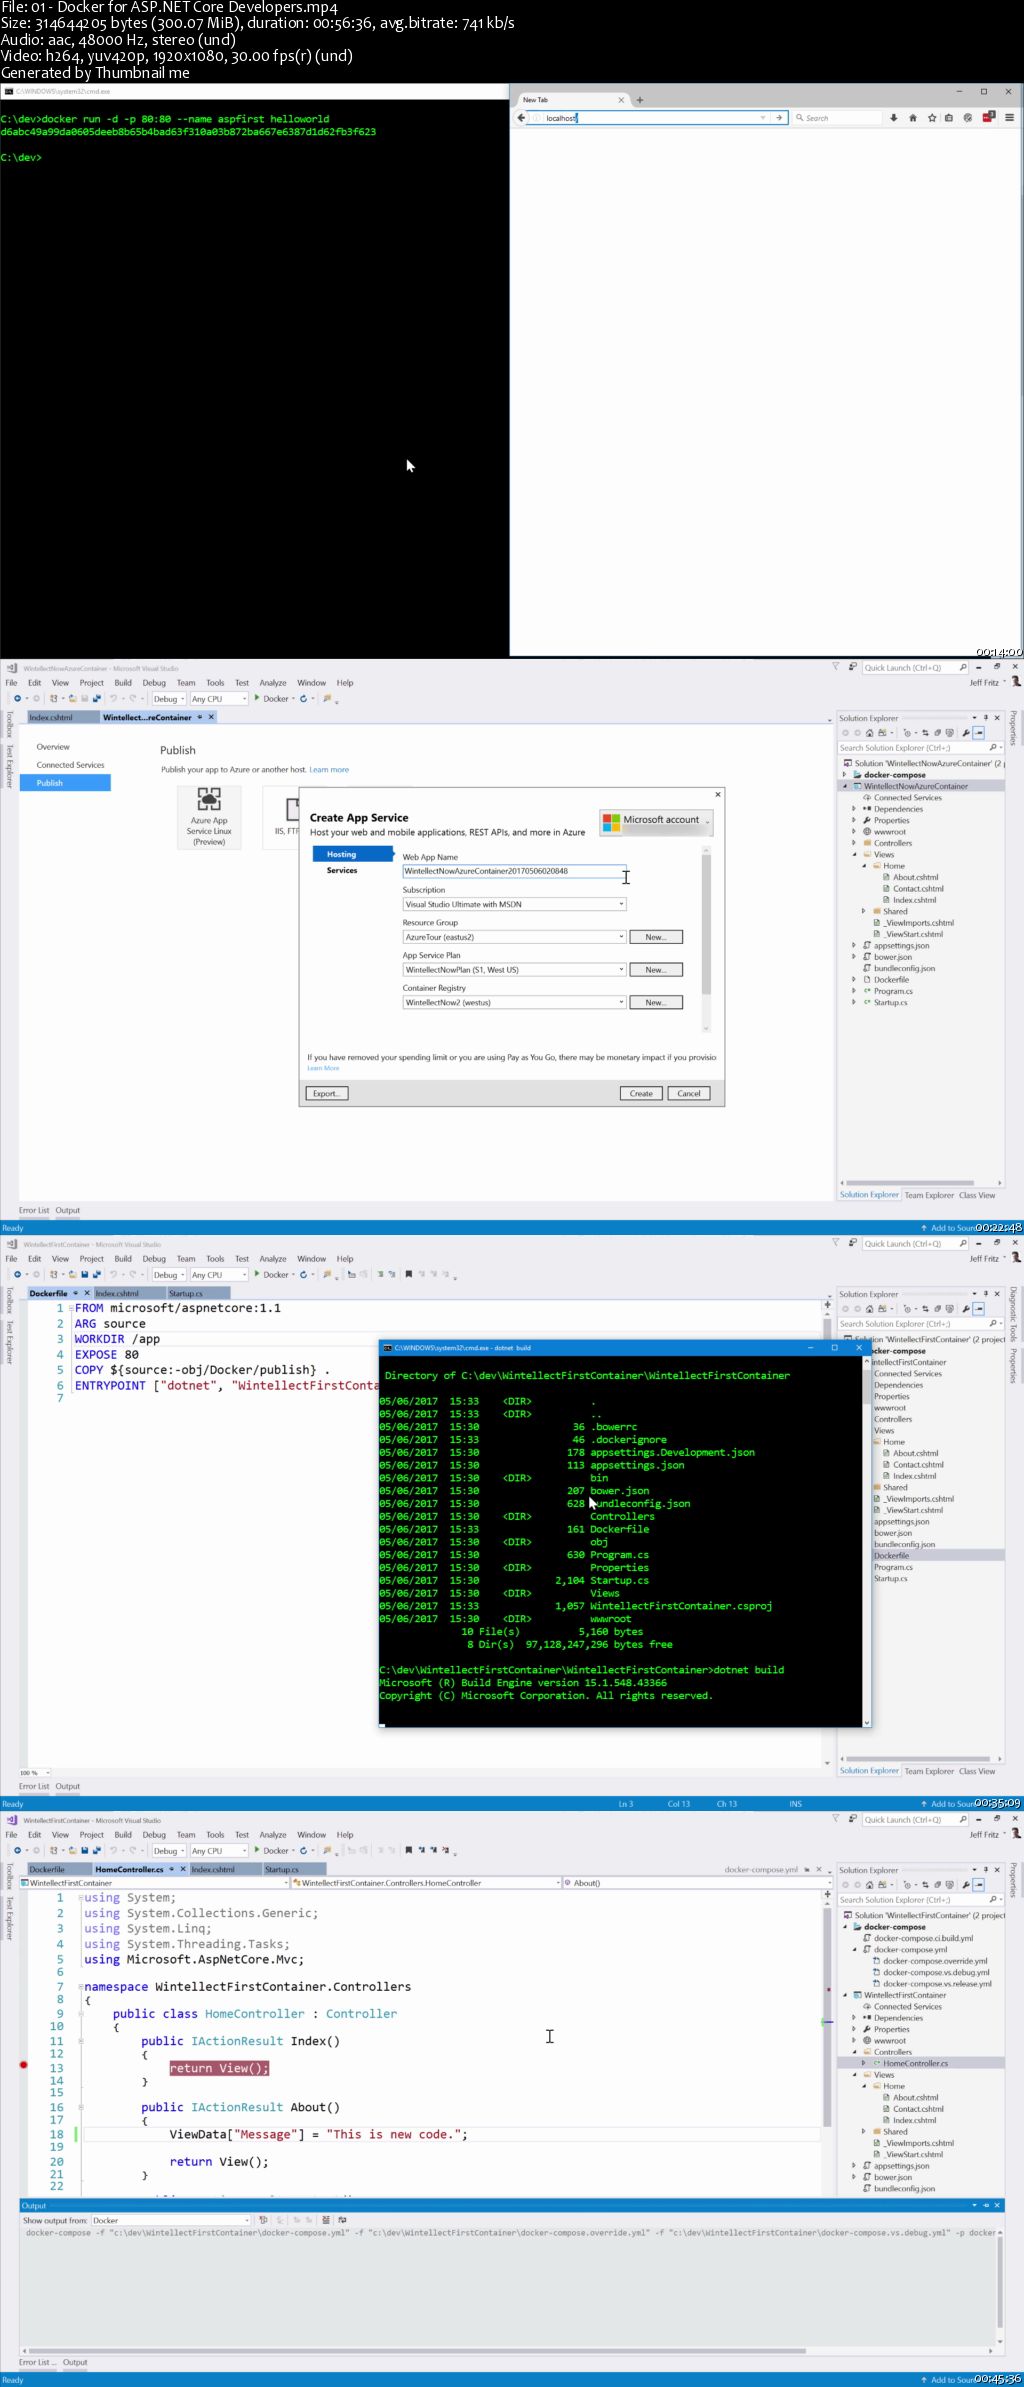Open the Firefox hamburger menu
The image size is (1024, 2387).
pyautogui.click(x=1009, y=118)
